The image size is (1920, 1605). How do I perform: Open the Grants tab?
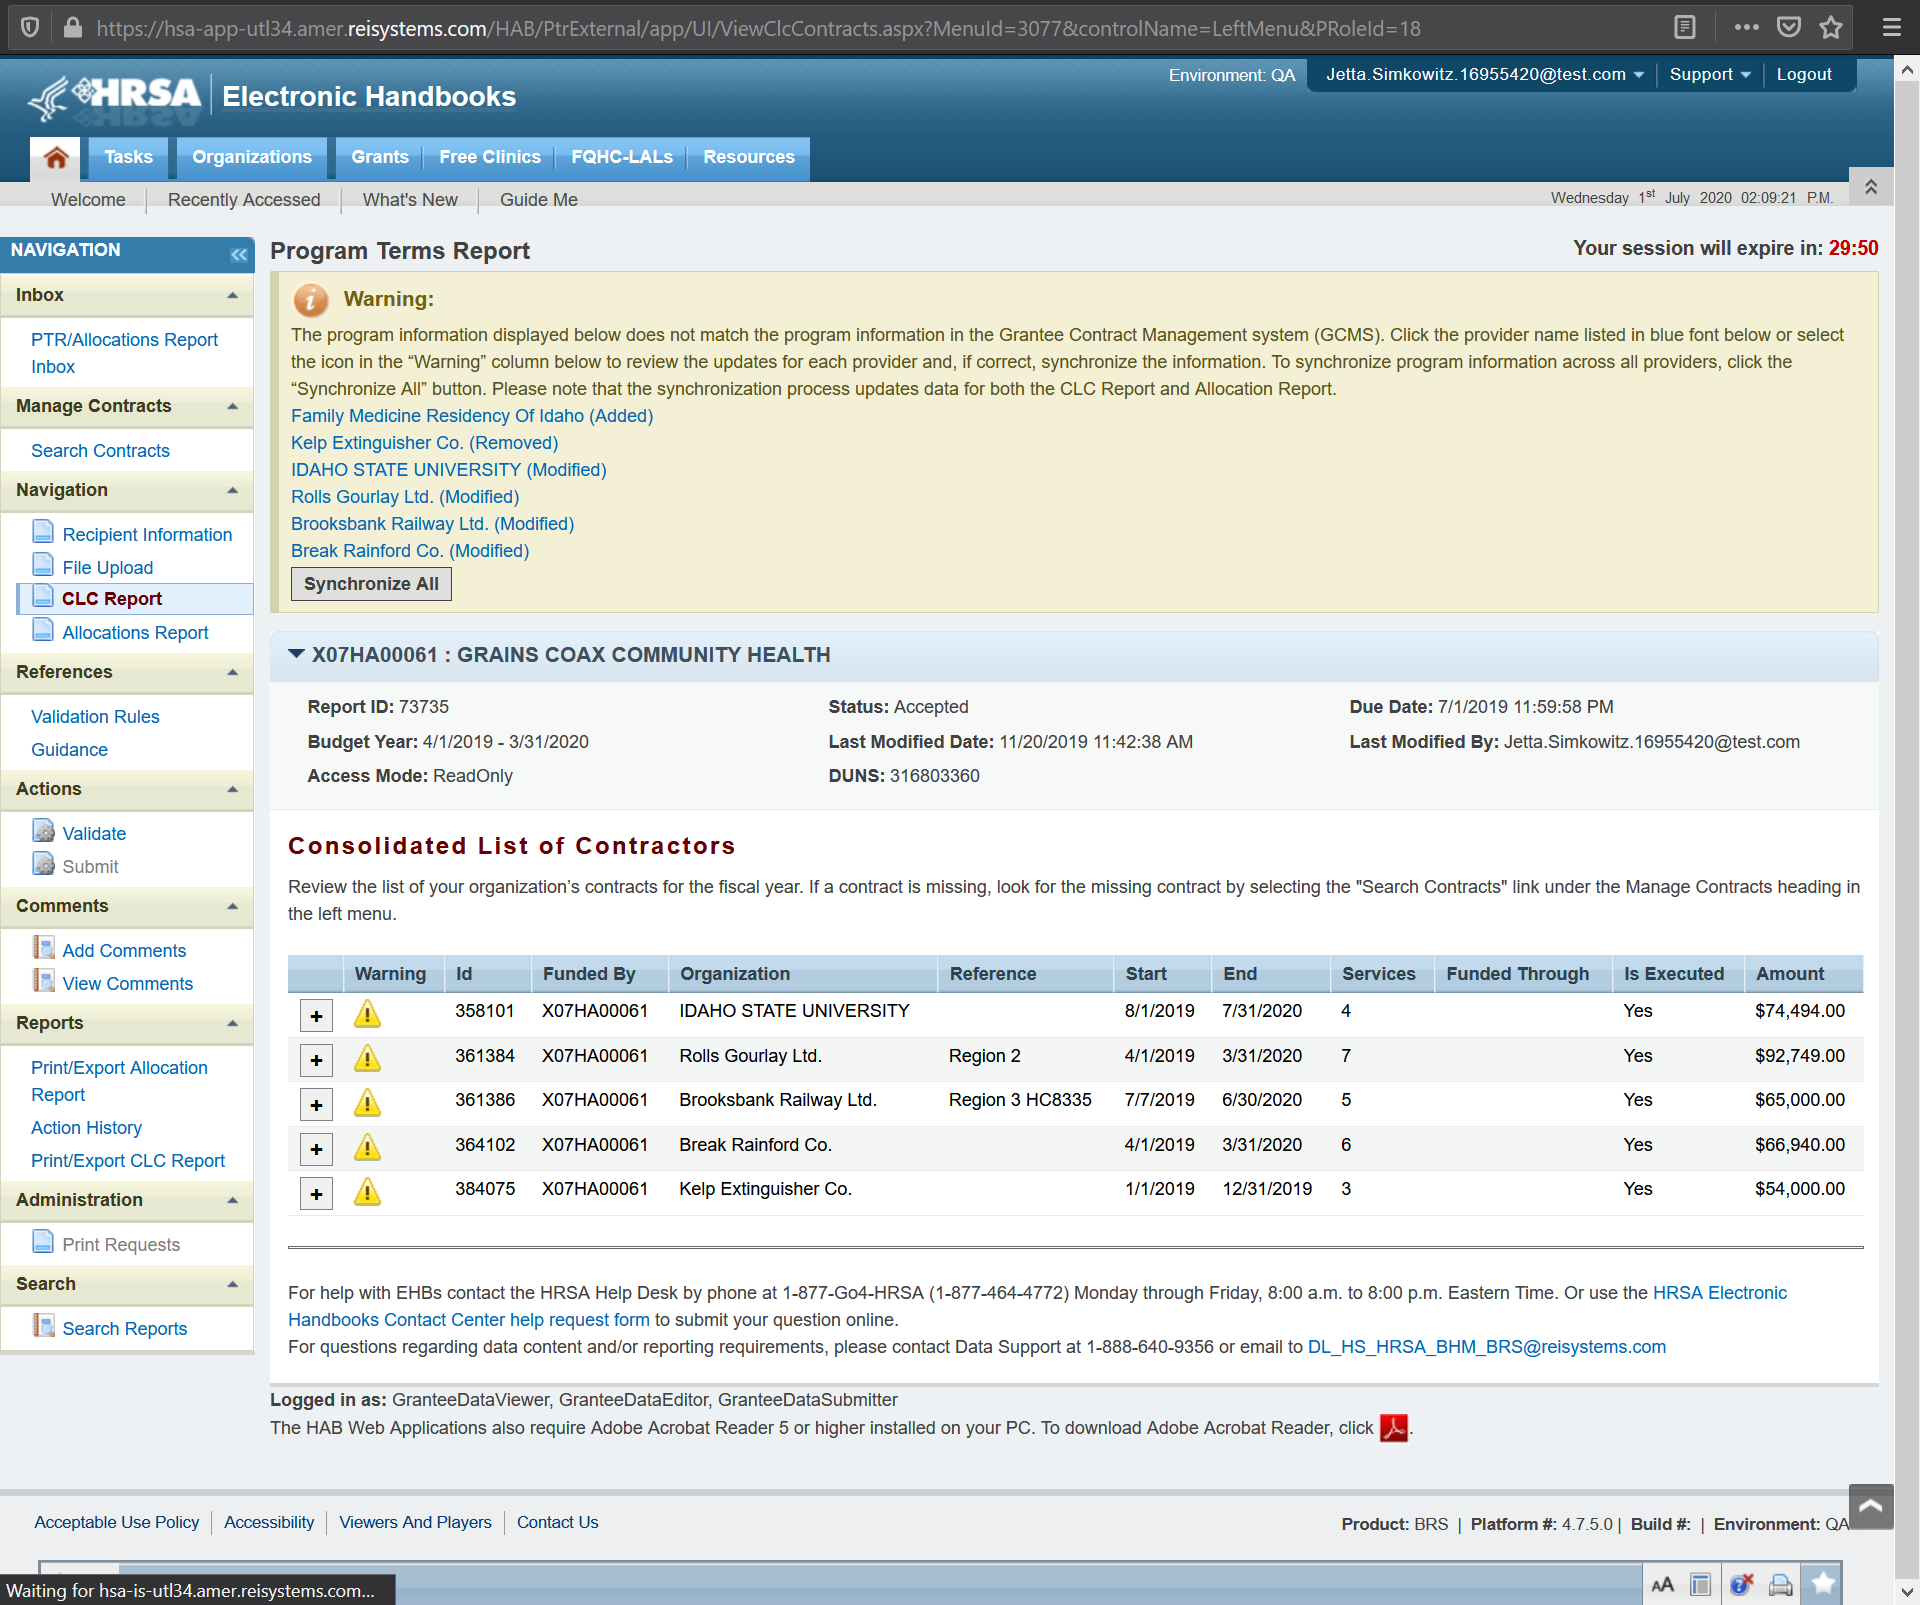tap(379, 157)
